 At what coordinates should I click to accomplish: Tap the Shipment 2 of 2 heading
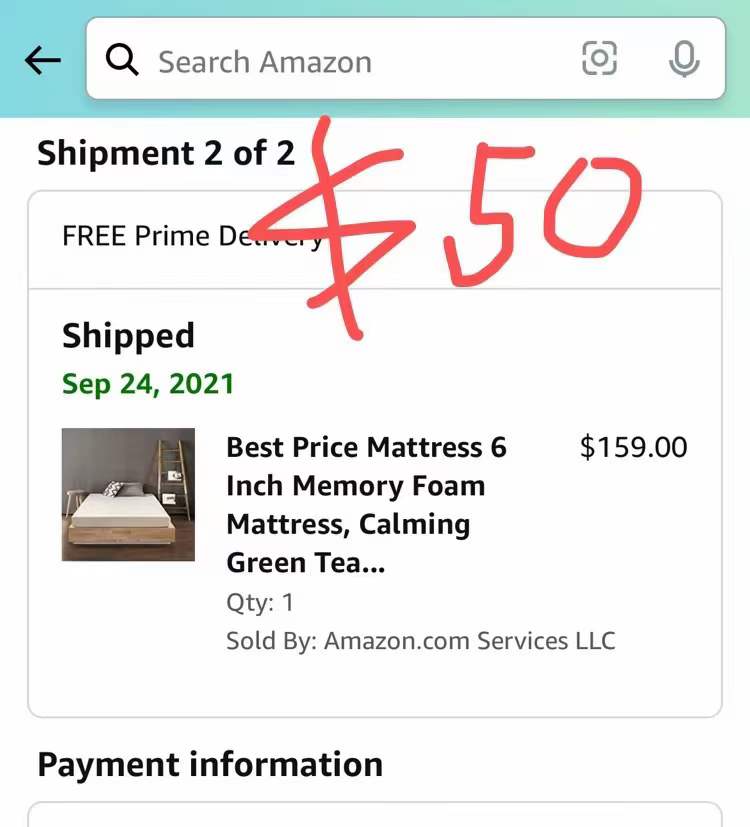(x=166, y=153)
